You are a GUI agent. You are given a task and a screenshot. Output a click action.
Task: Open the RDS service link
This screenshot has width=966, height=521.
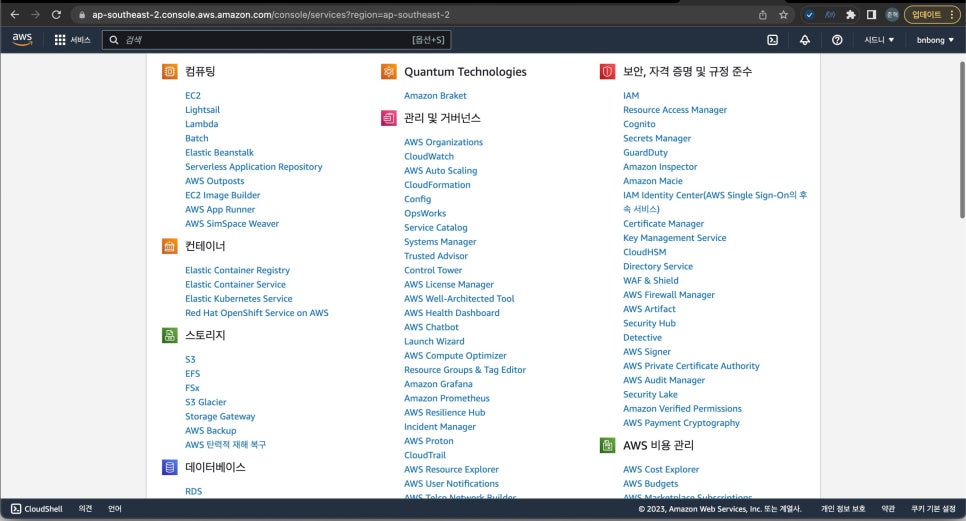click(193, 491)
